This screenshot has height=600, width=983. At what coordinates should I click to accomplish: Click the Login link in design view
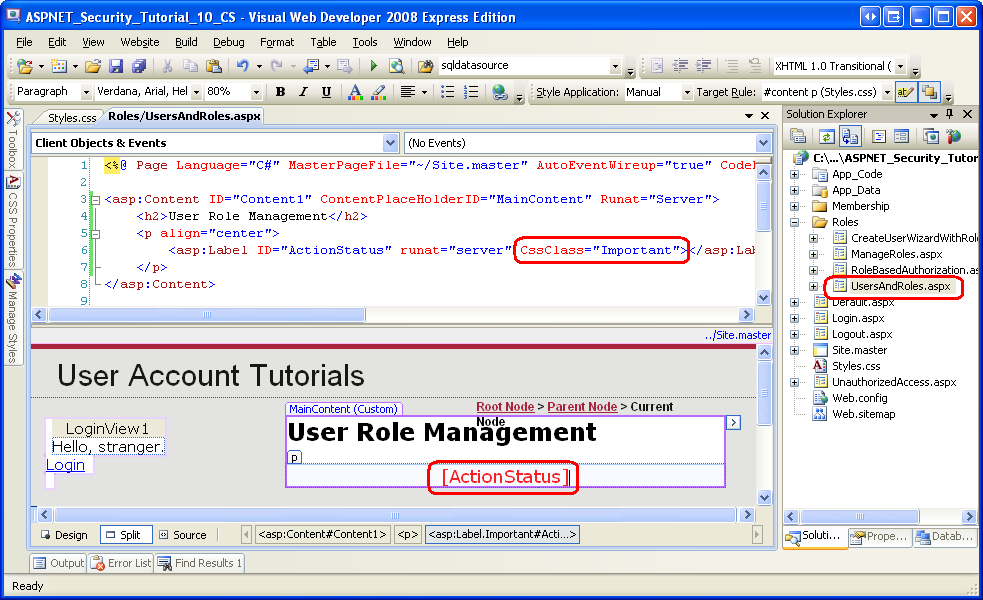tap(65, 465)
